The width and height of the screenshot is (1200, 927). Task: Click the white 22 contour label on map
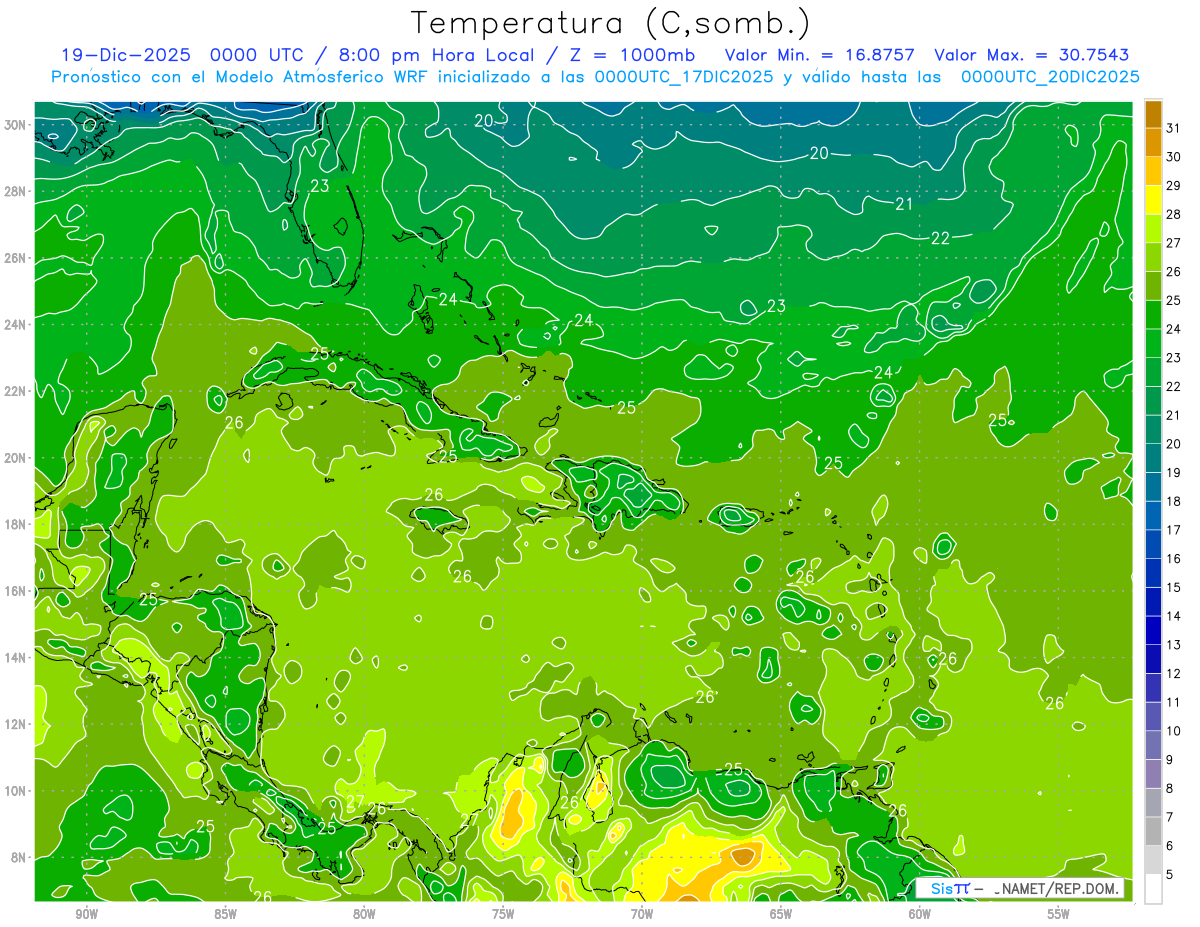[x=940, y=238]
